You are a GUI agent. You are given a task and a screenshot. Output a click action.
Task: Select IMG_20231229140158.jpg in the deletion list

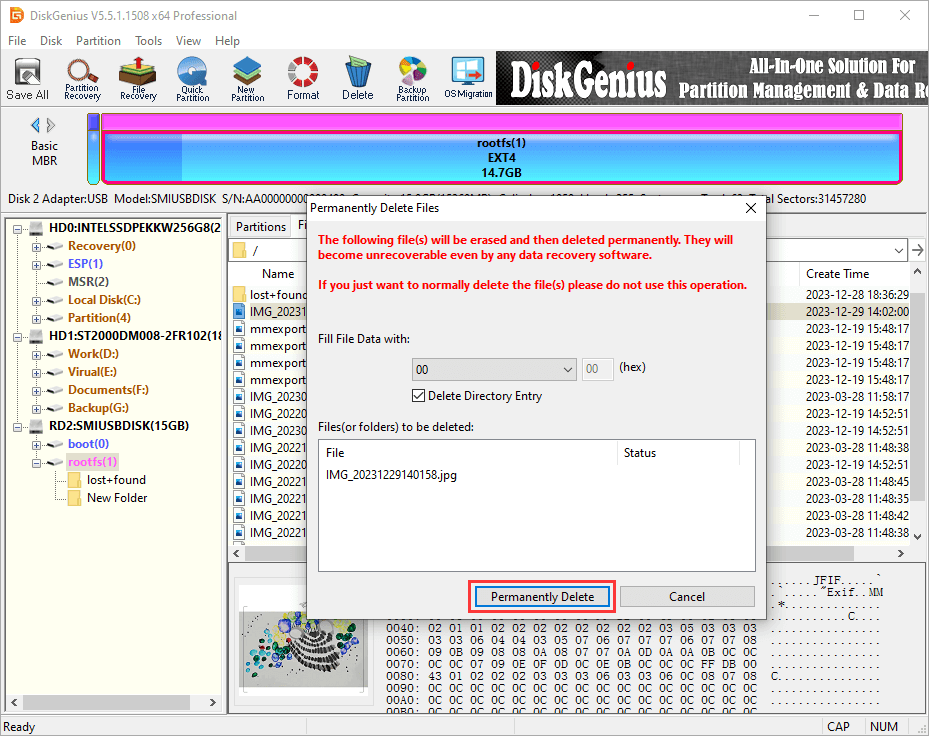391,475
